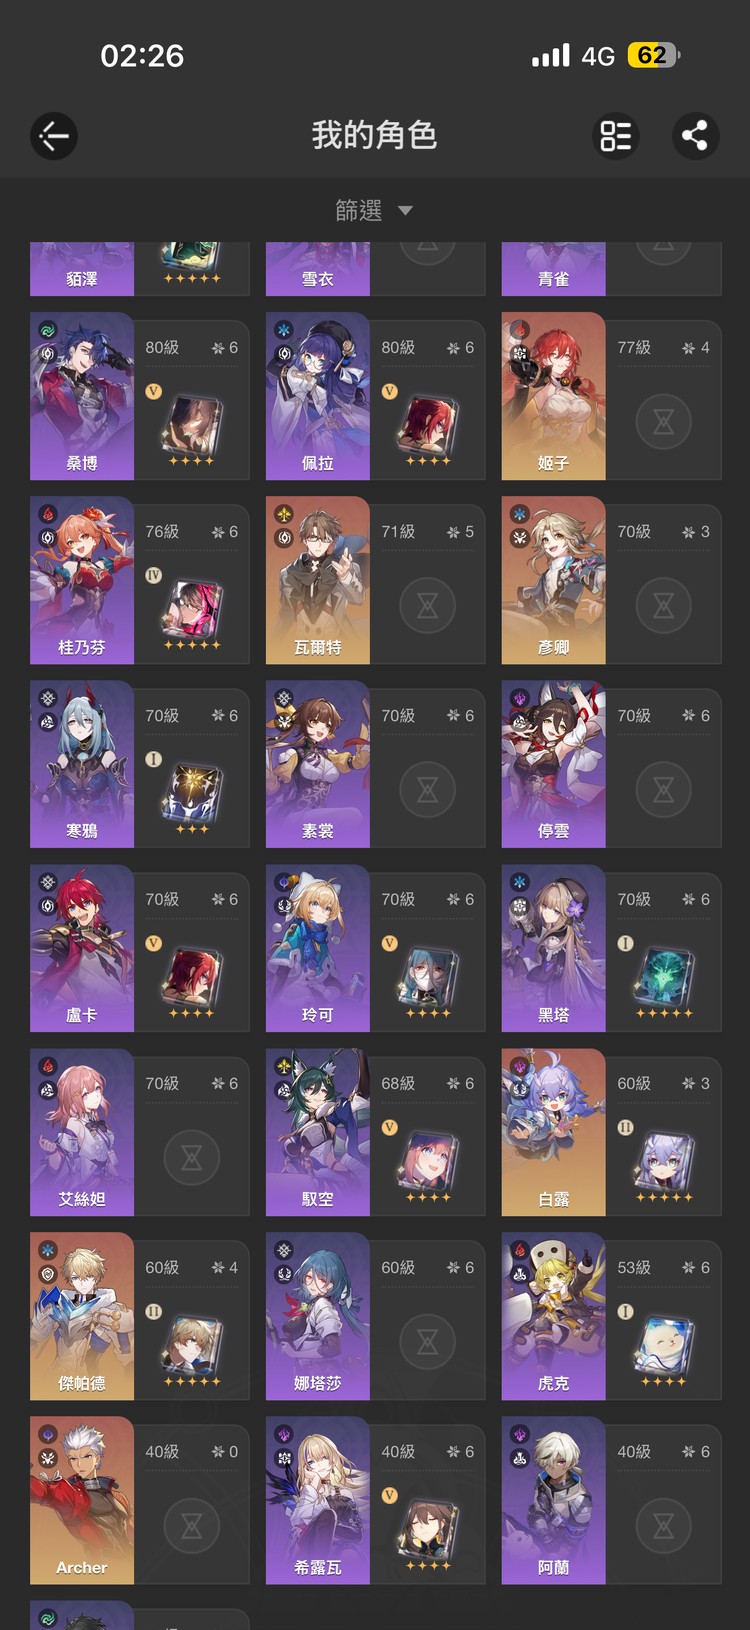Open 虎克 light cone icon
The height and width of the screenshot is (1630, 750).
[x=664, y=1344]
